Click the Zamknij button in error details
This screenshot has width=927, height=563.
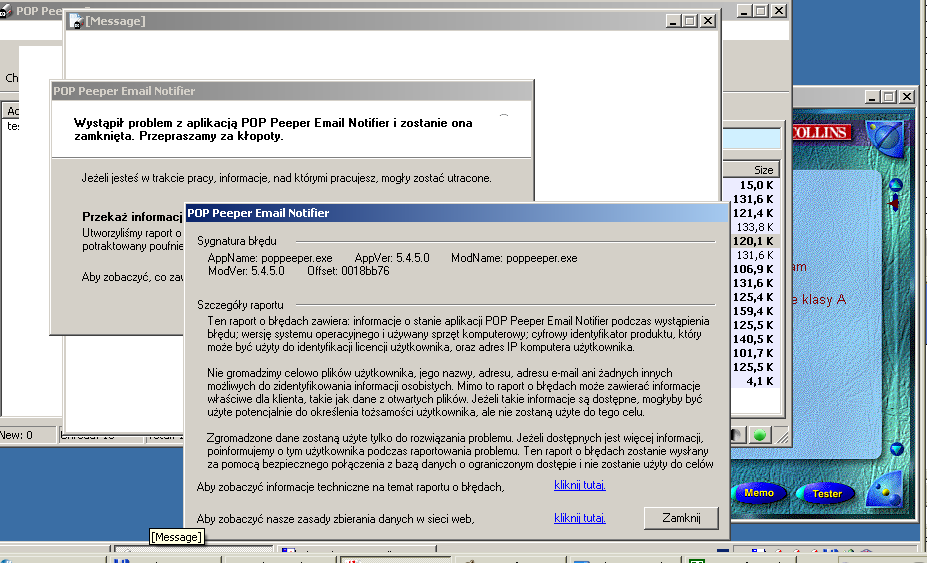click(681, 518)
